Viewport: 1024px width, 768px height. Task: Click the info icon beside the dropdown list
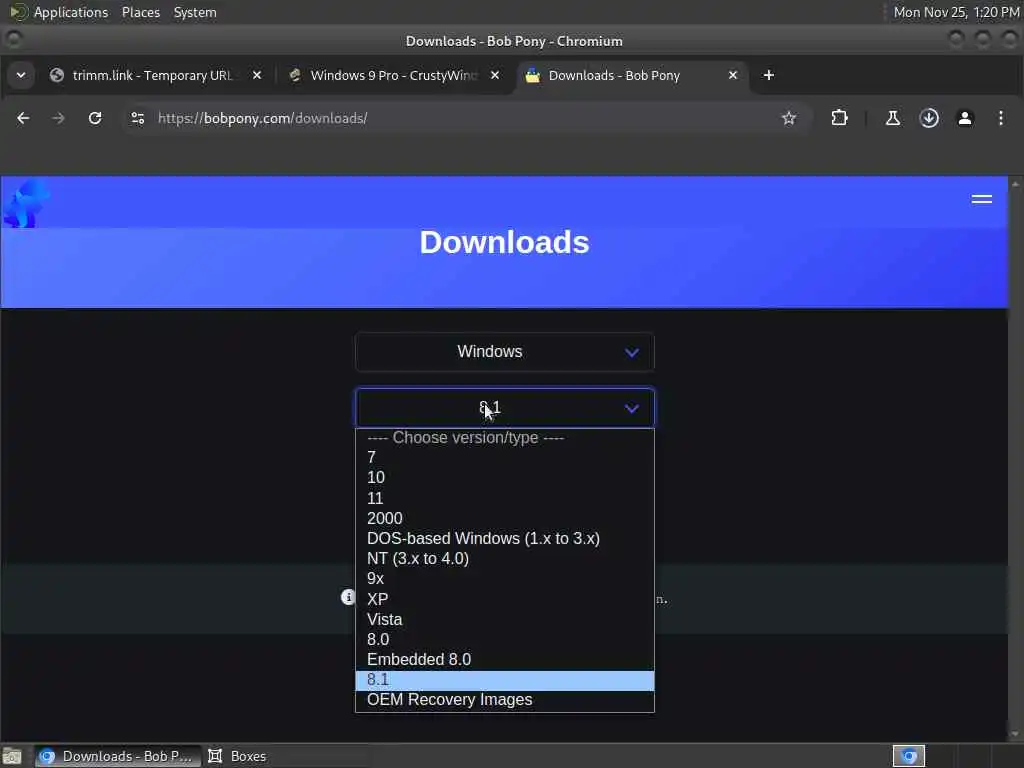(348, 596)
